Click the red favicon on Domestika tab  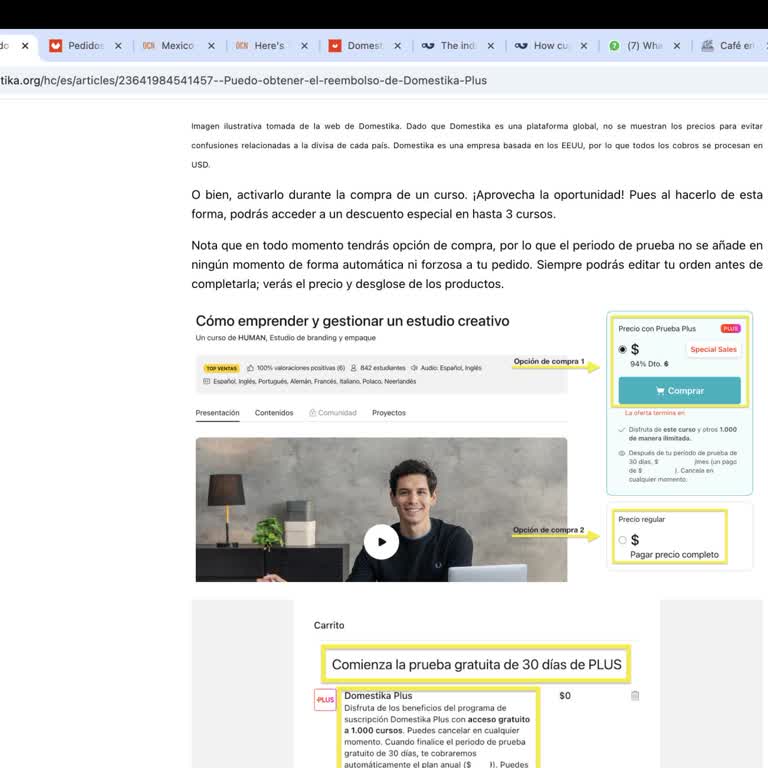point(335,46)
